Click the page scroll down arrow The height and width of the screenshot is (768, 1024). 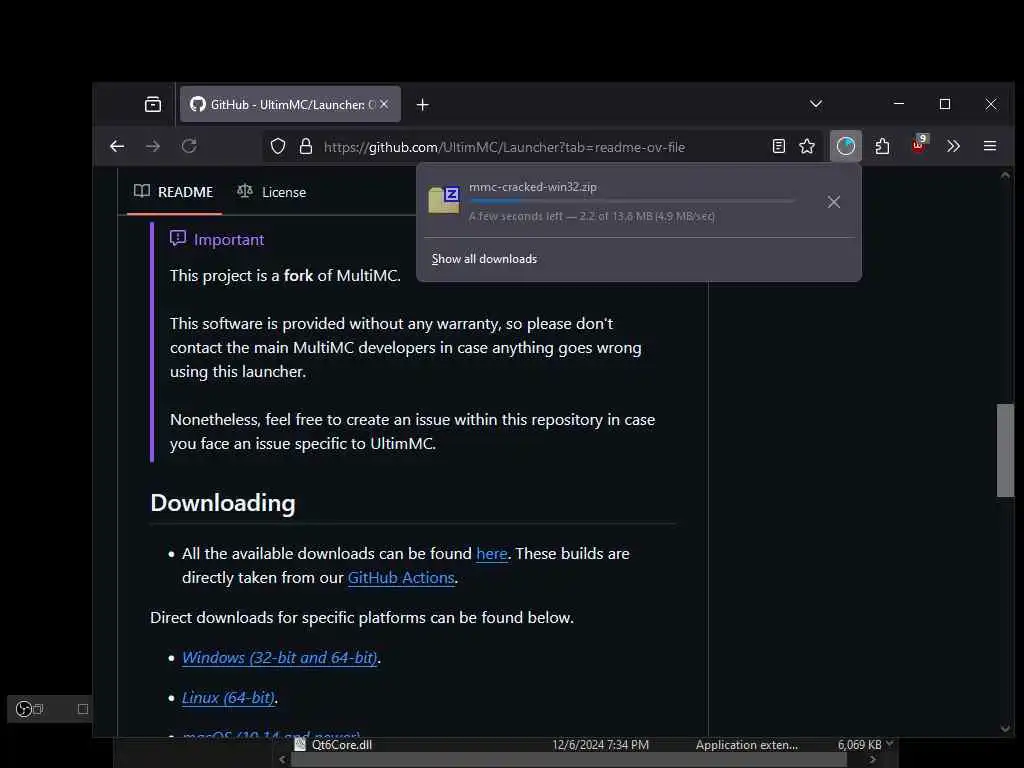click(x=1005, y=729)
